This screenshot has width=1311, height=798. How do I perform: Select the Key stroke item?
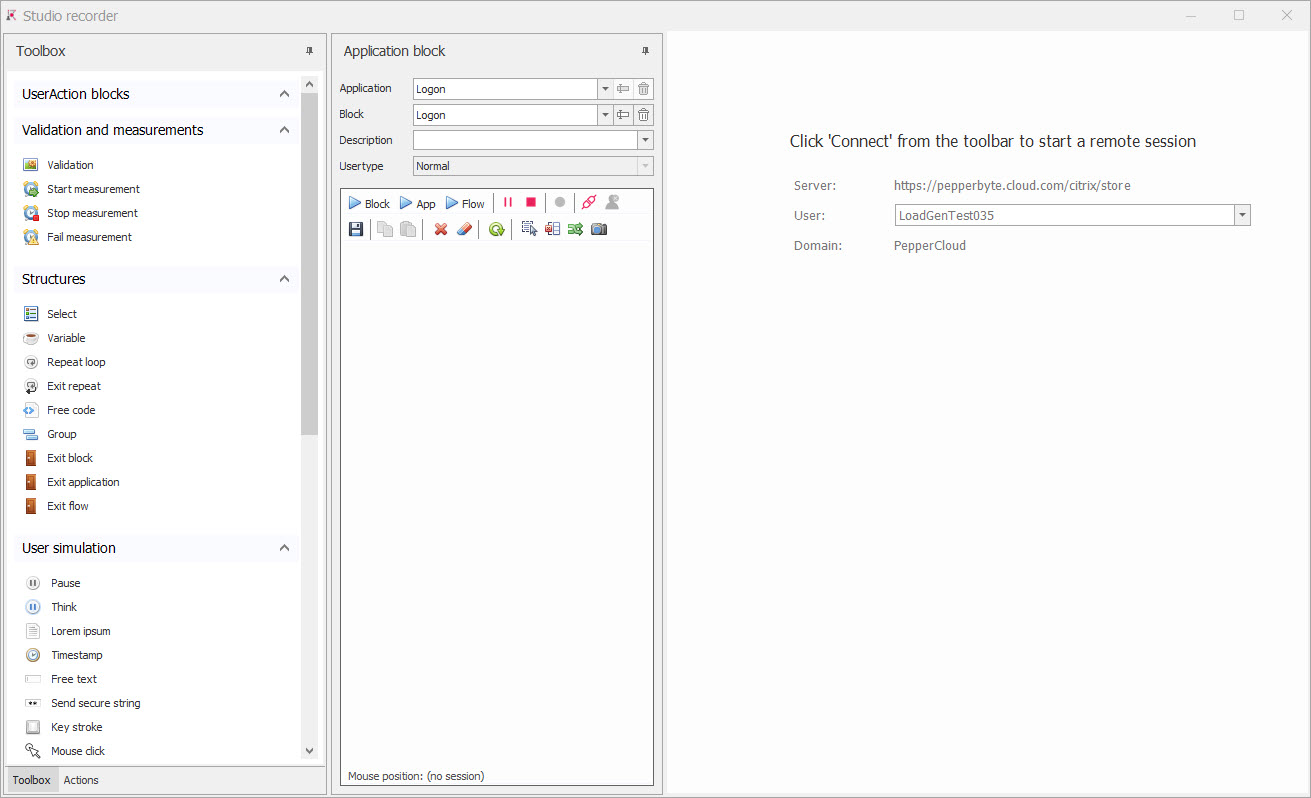[x=64, y=727]
